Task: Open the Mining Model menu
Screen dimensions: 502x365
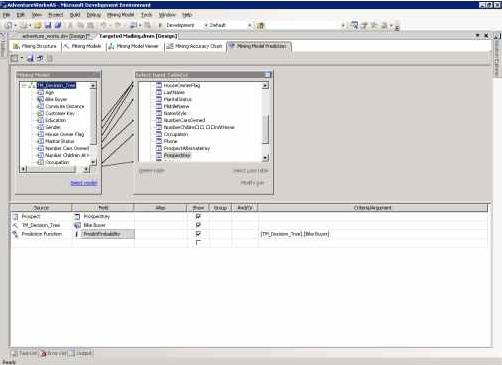Action: click(x=120, y=15)
